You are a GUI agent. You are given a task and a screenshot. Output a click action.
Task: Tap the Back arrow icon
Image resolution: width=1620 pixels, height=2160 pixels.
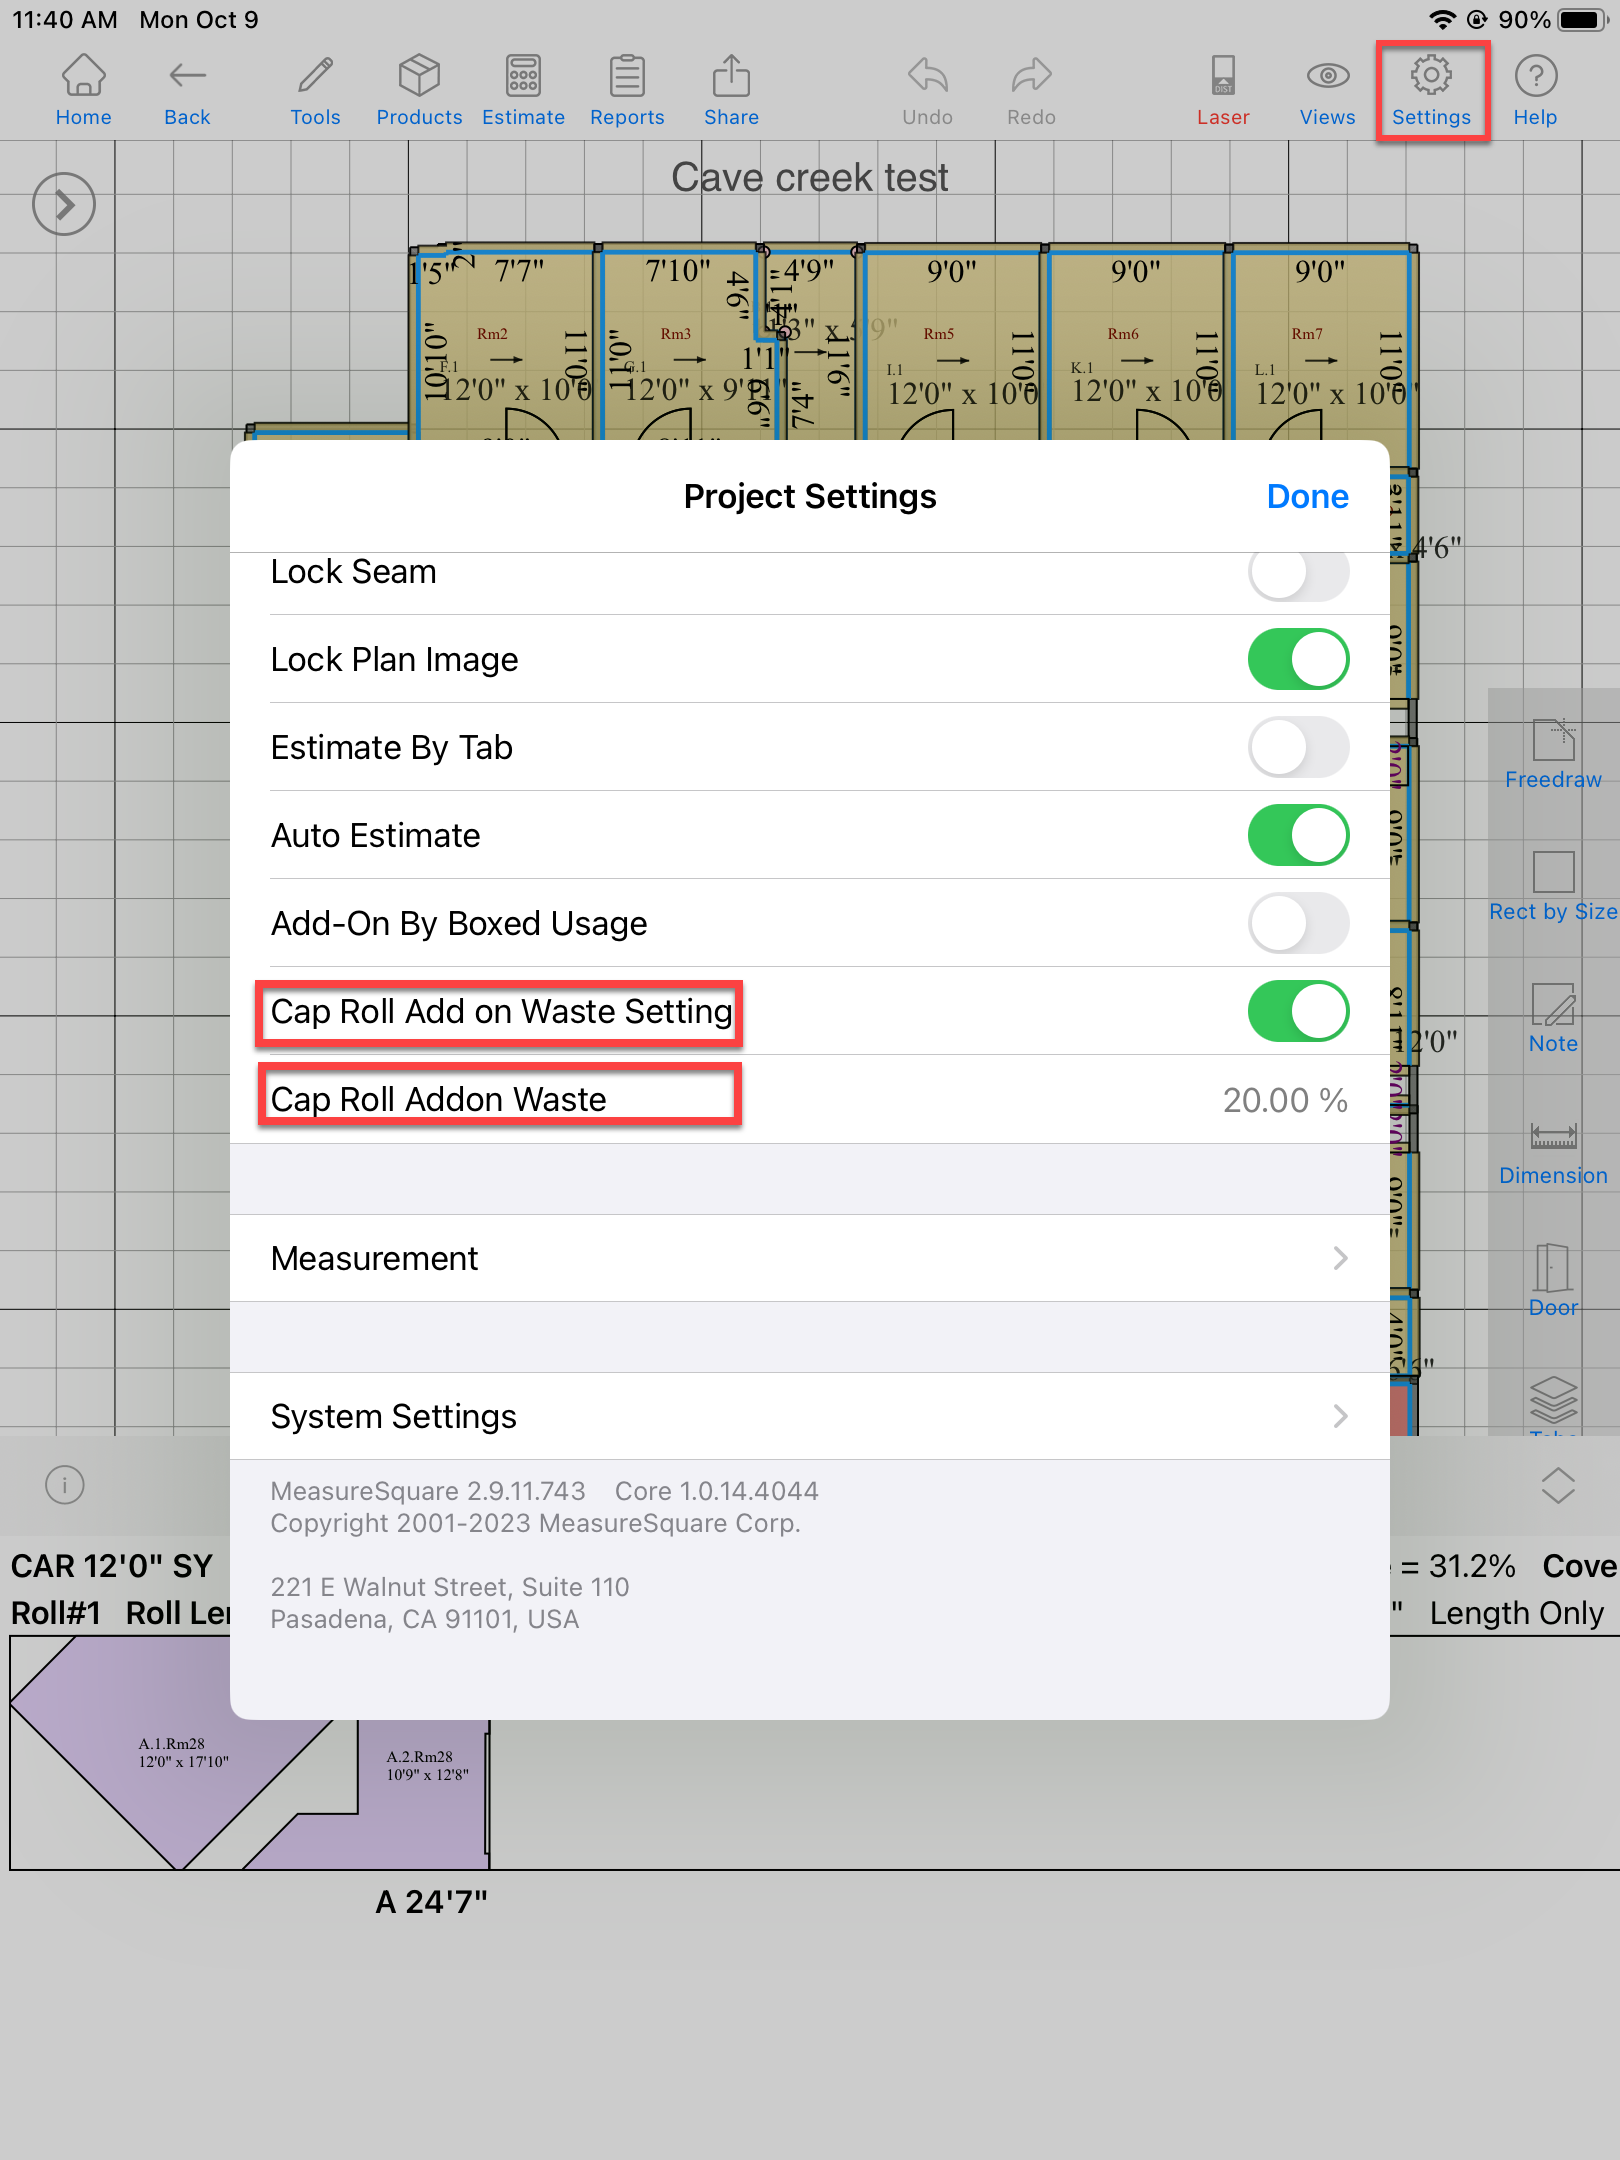pos(187,91)
